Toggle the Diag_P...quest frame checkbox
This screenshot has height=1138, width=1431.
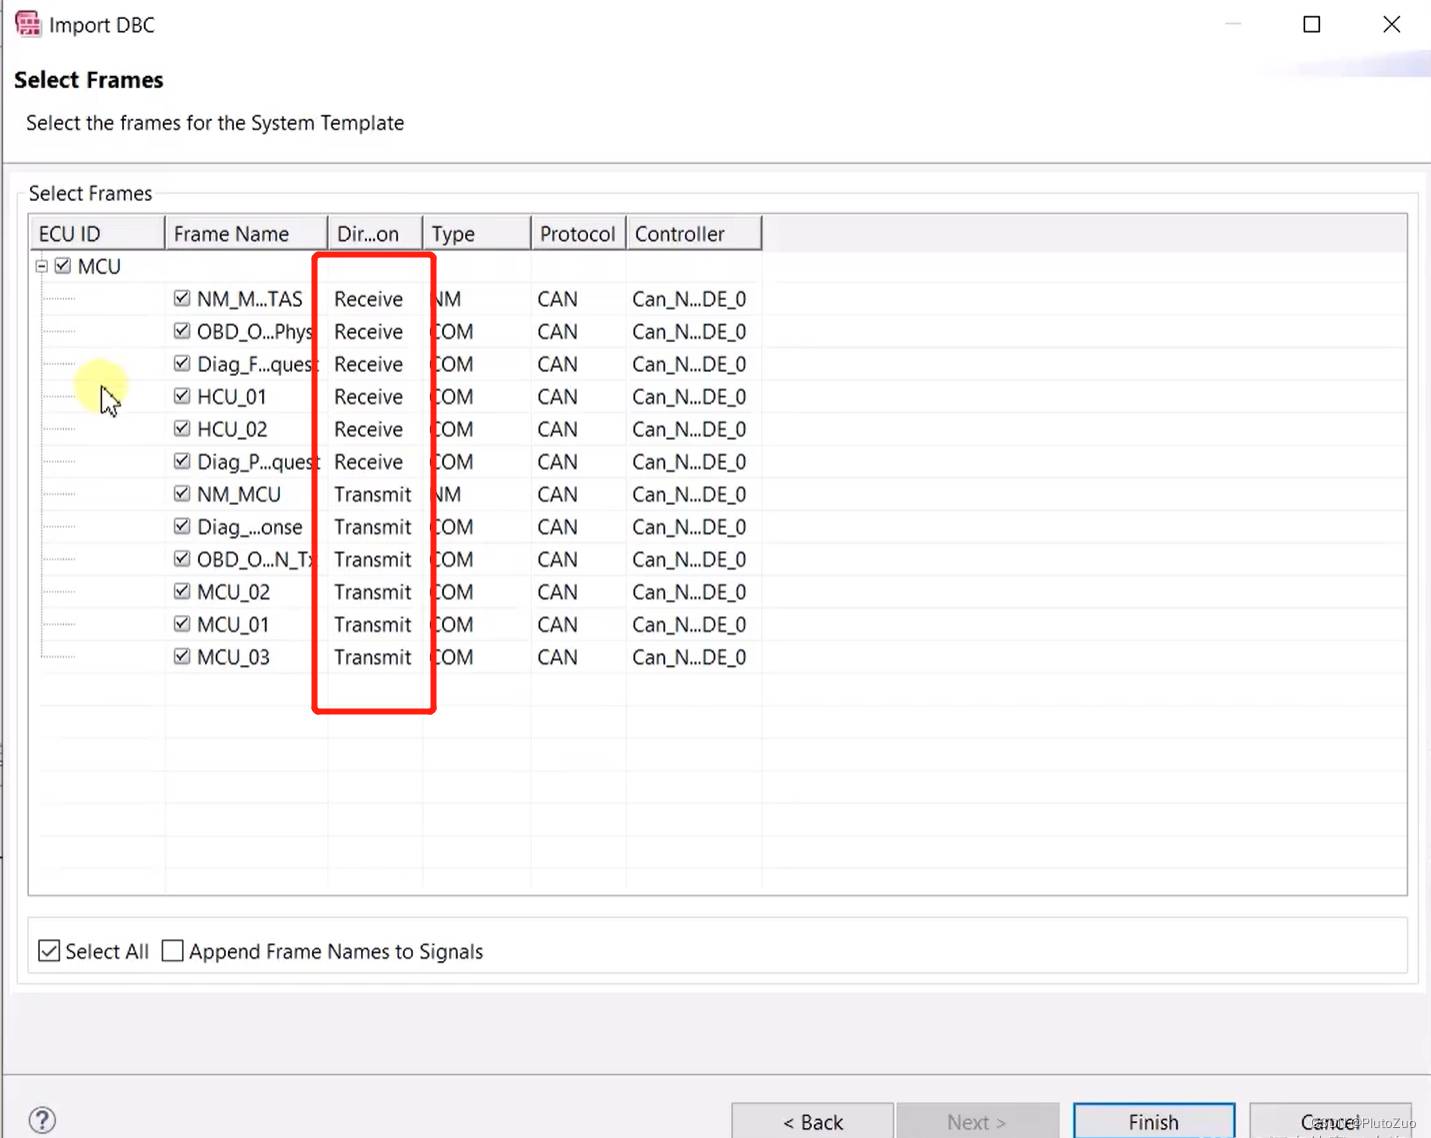pos(182,461)
